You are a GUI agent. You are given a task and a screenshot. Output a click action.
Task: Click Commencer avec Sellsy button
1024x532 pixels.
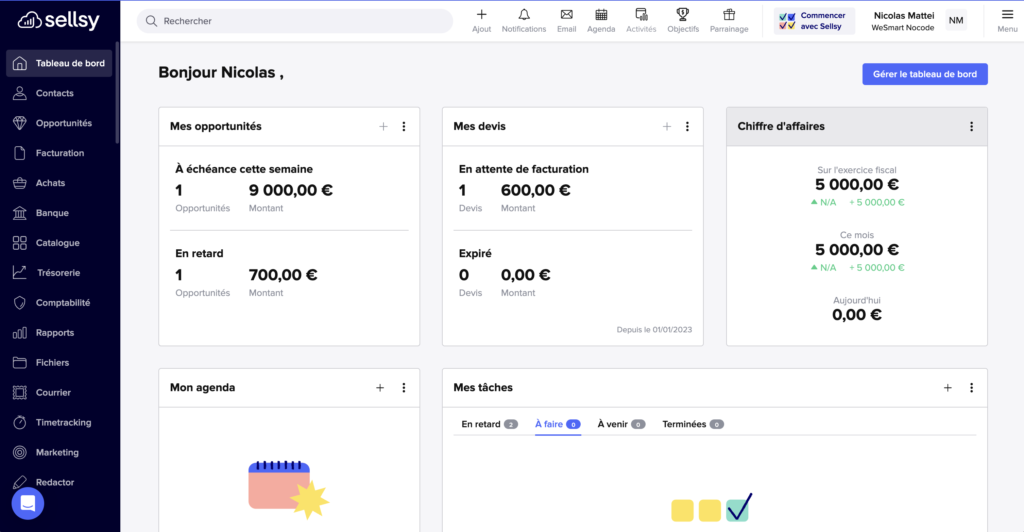click(x=814, y=21)
